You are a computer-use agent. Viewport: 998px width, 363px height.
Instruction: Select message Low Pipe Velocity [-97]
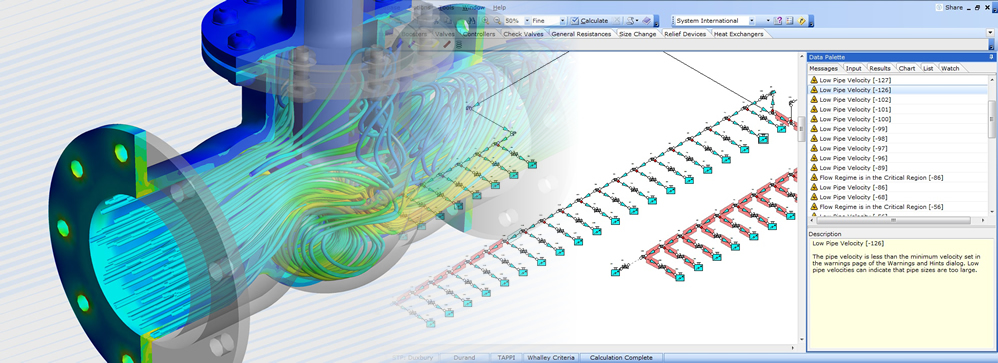898,148
